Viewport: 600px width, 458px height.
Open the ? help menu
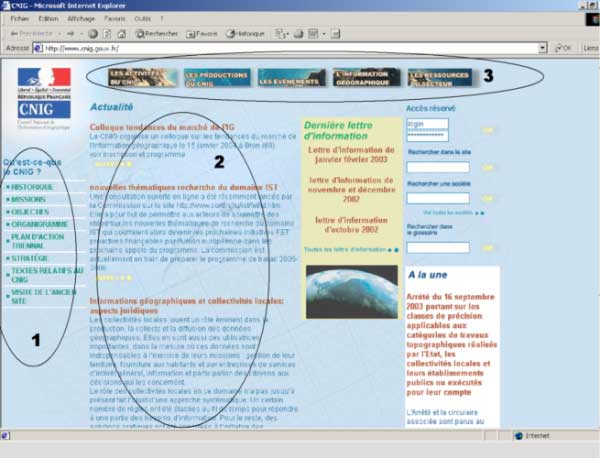pyautogui.click(x=161, y=18)
